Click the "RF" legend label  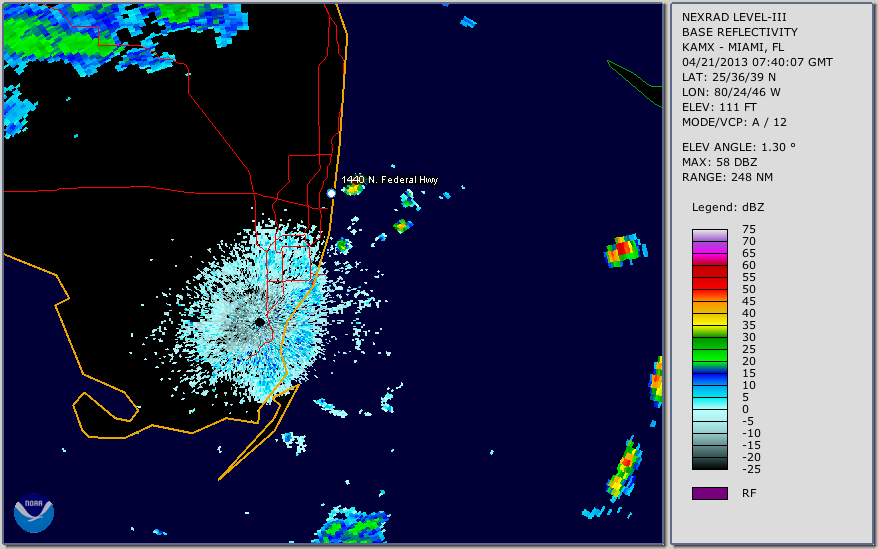[x=749, y=493]
